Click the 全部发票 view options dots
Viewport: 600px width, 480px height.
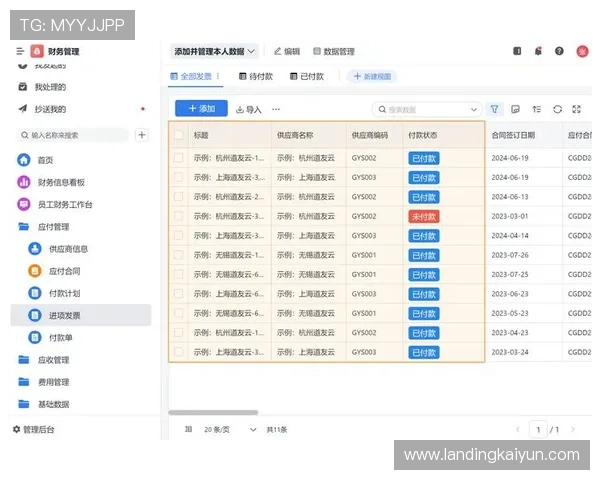(218, 76)
